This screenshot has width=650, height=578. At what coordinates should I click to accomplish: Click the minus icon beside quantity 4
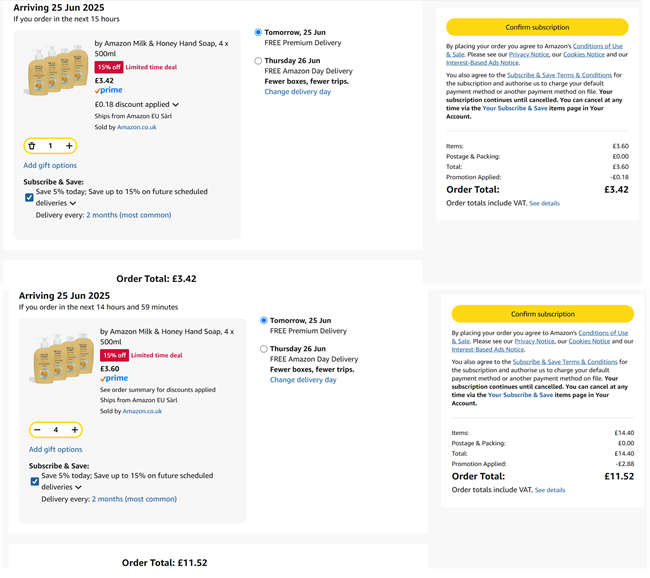coord(37,430)
